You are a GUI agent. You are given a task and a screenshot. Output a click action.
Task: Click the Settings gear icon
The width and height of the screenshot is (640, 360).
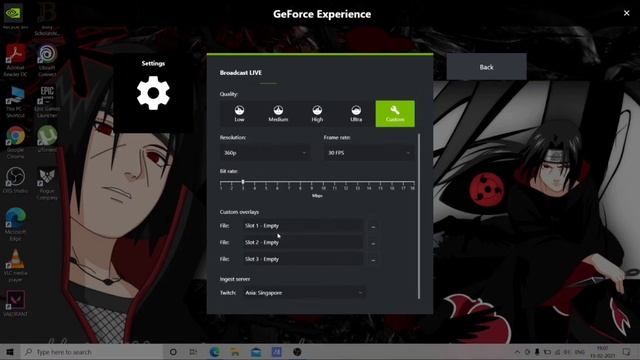153,93
